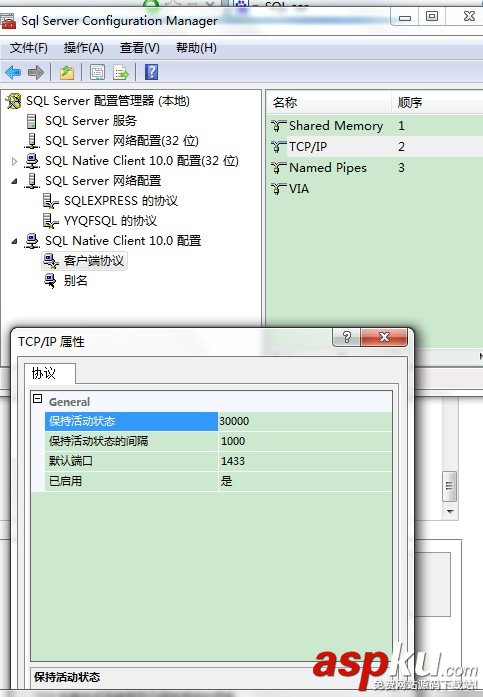483x697 pixels.
Task: Select SQL Server 服务 in the tree
Action: click(x=91, y=121)
